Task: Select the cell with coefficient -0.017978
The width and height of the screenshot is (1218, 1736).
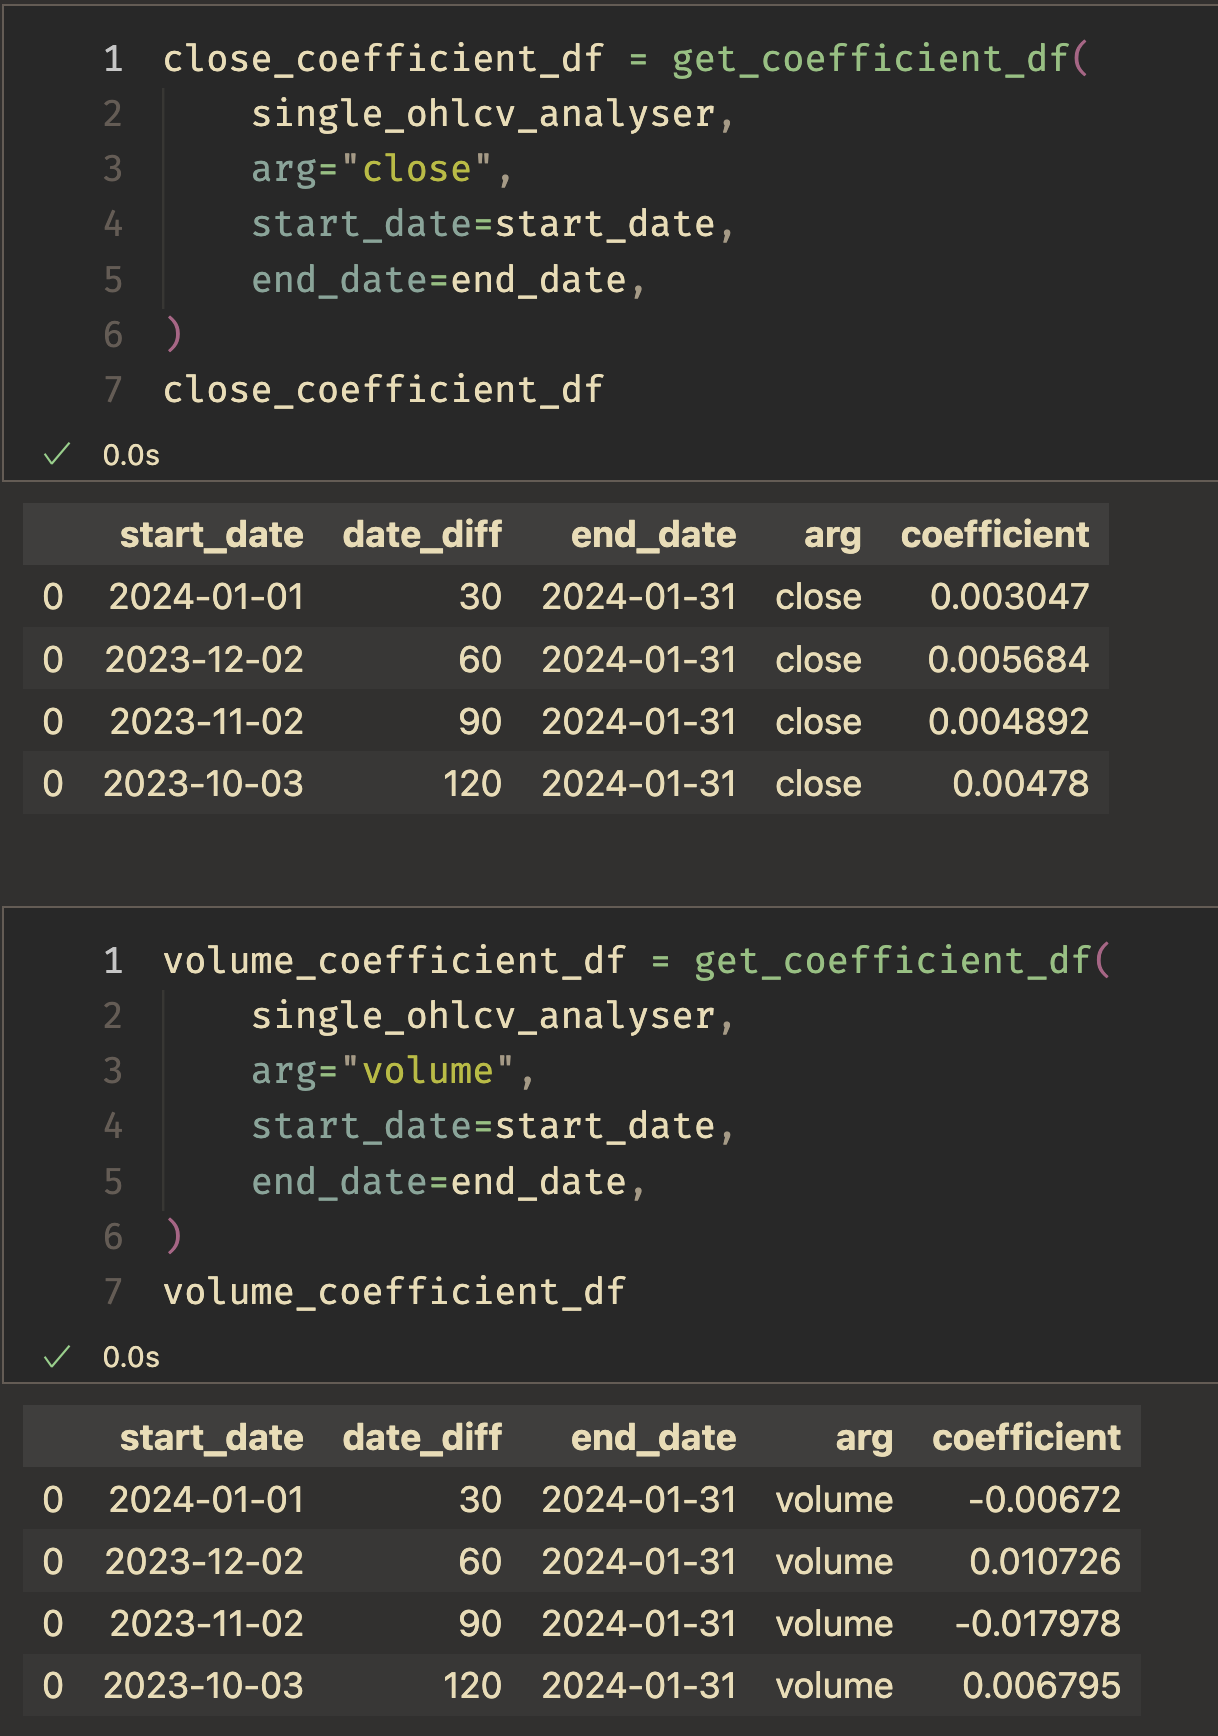Action: click(x=1037, y=1624)
